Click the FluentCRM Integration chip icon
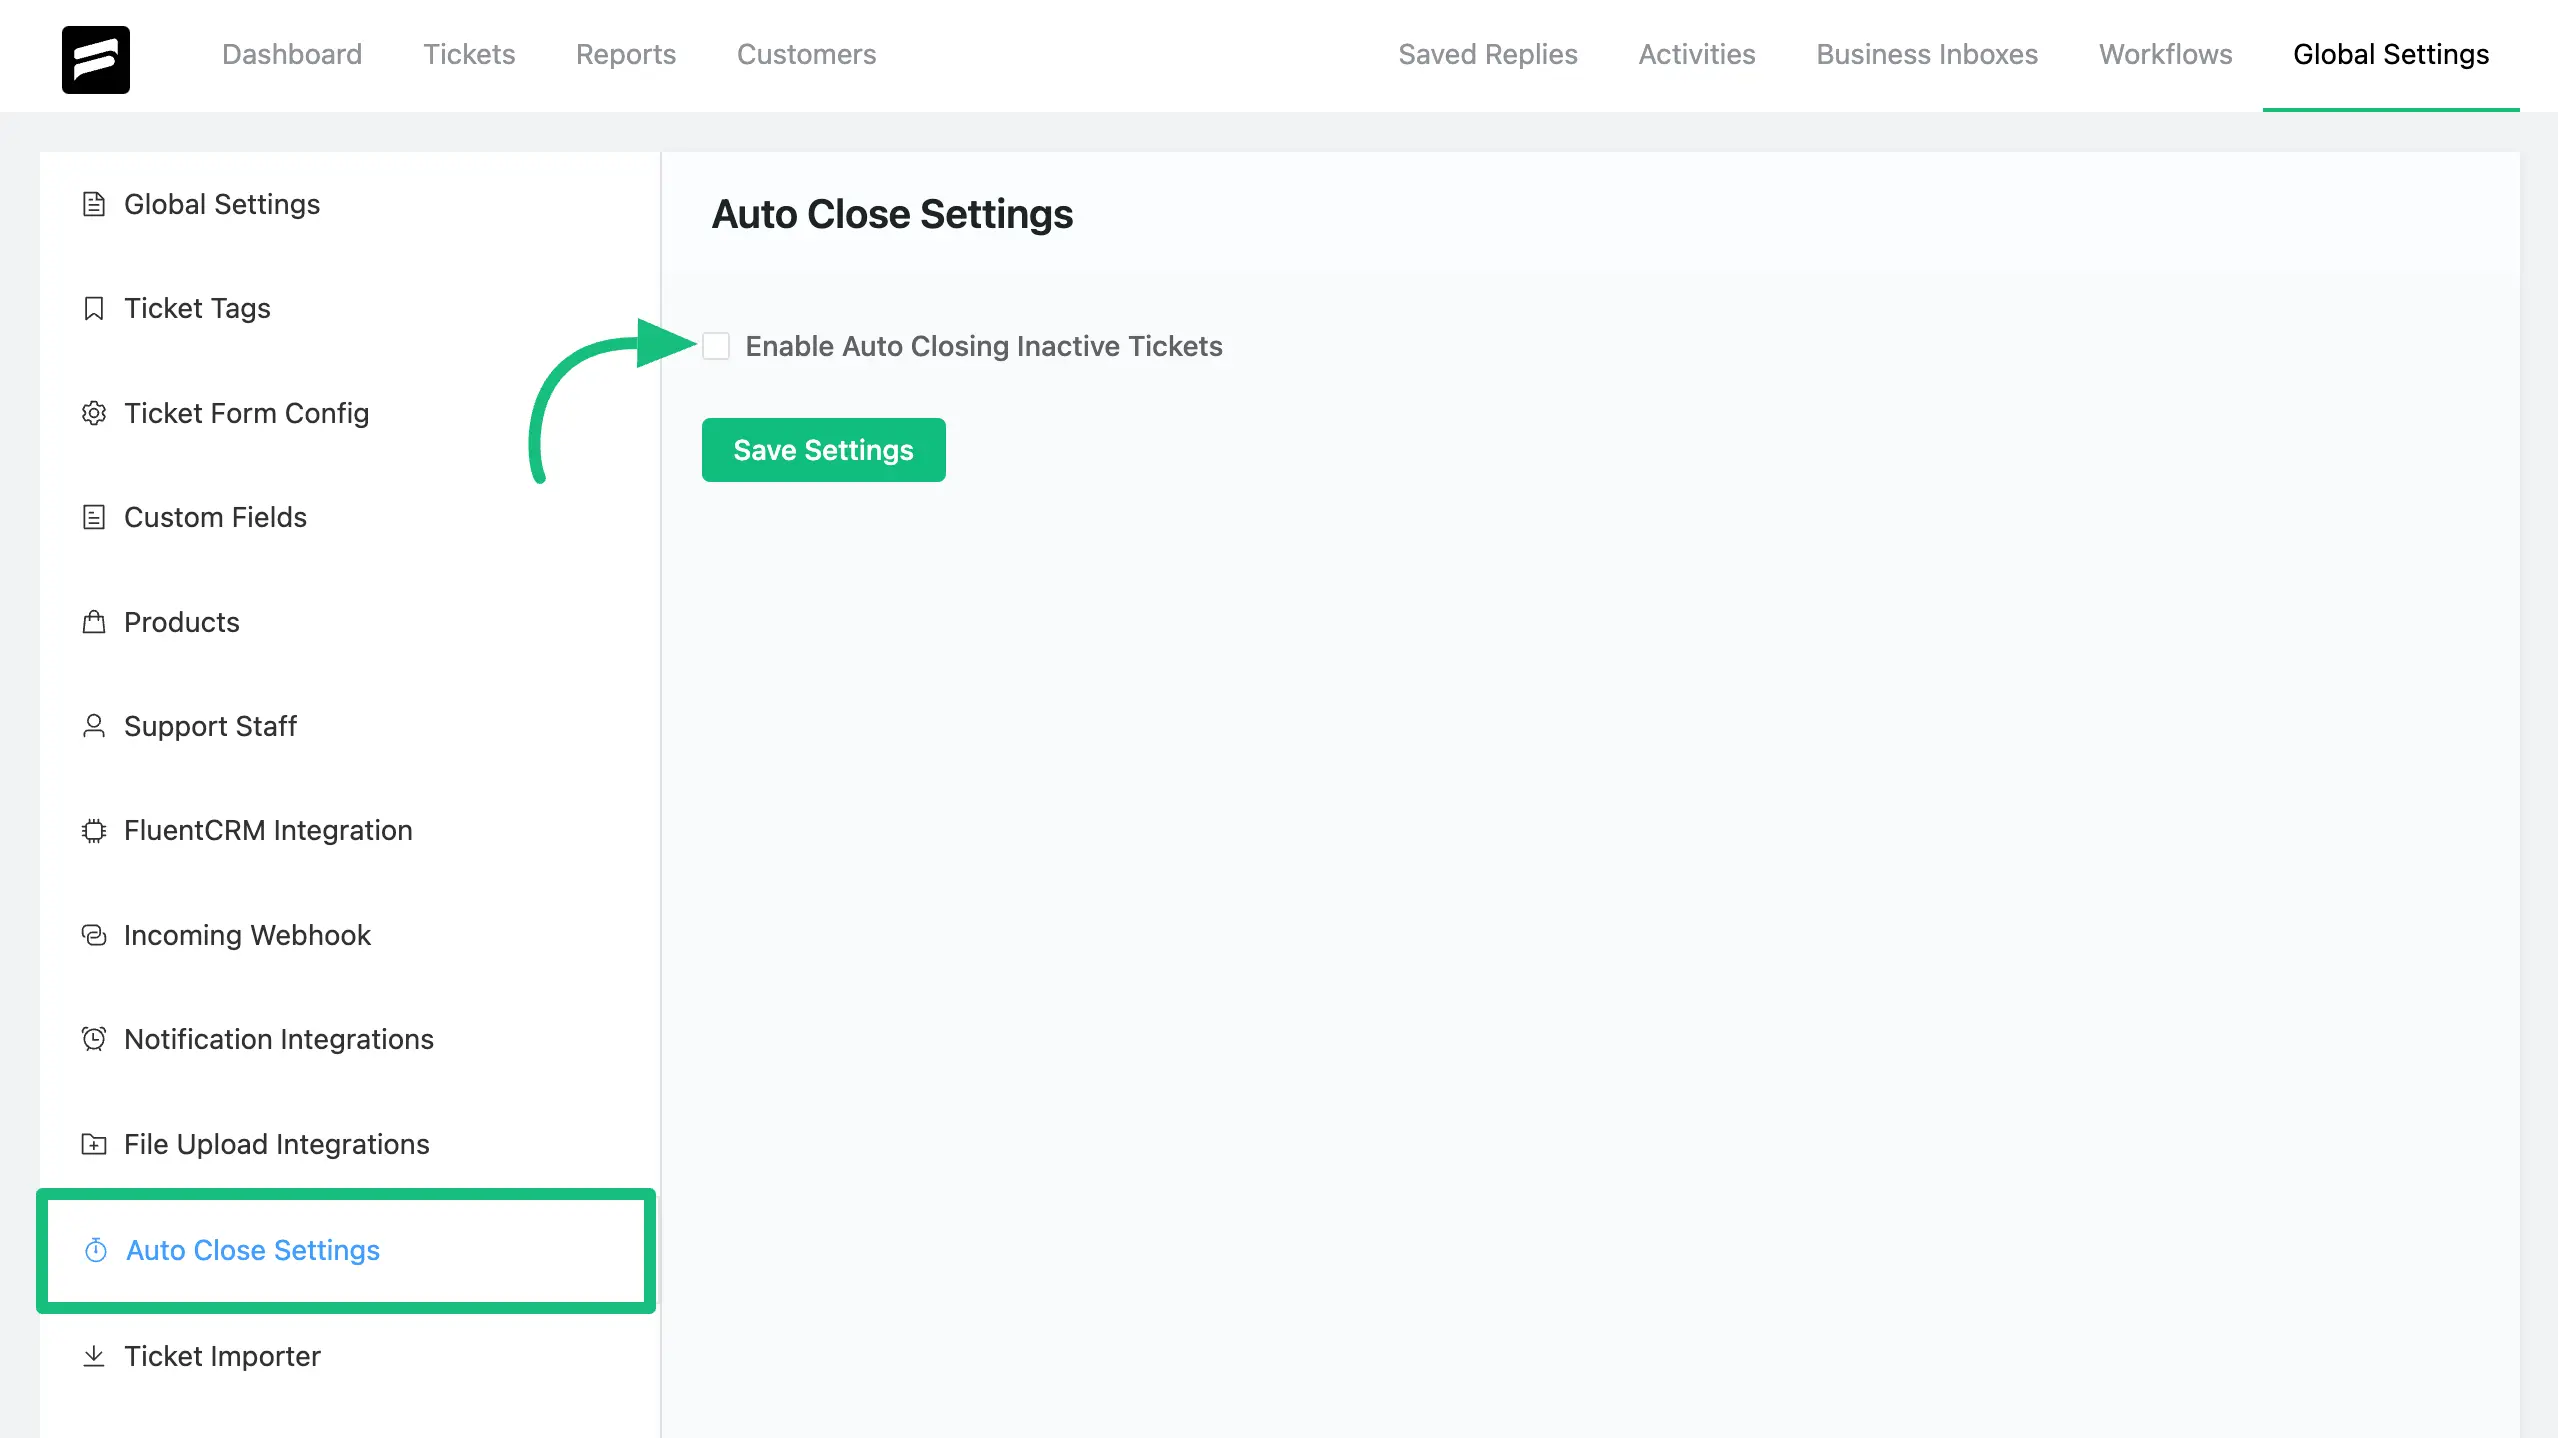2558x1438 pixels. coord(94,830)
